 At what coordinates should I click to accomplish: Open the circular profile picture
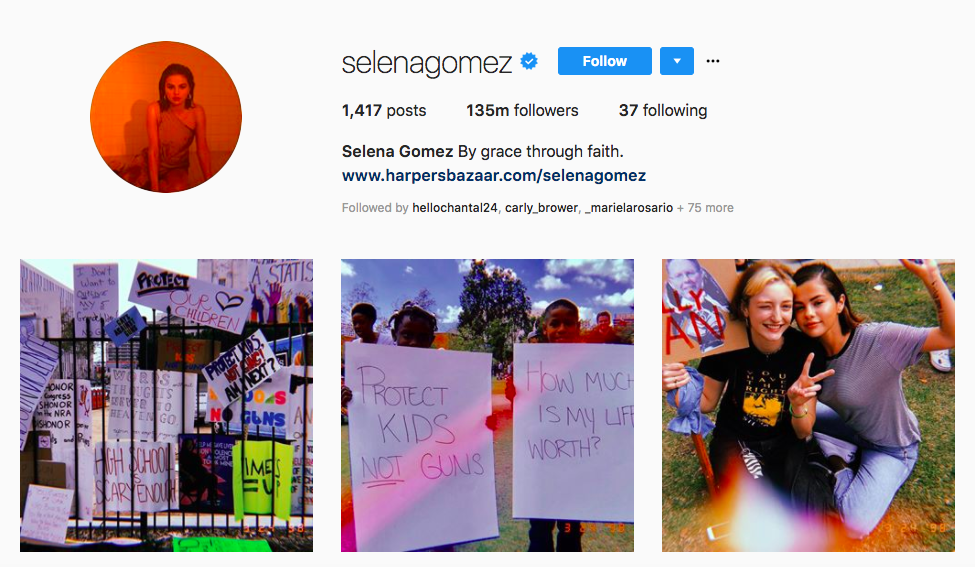[x=166, y=117]
